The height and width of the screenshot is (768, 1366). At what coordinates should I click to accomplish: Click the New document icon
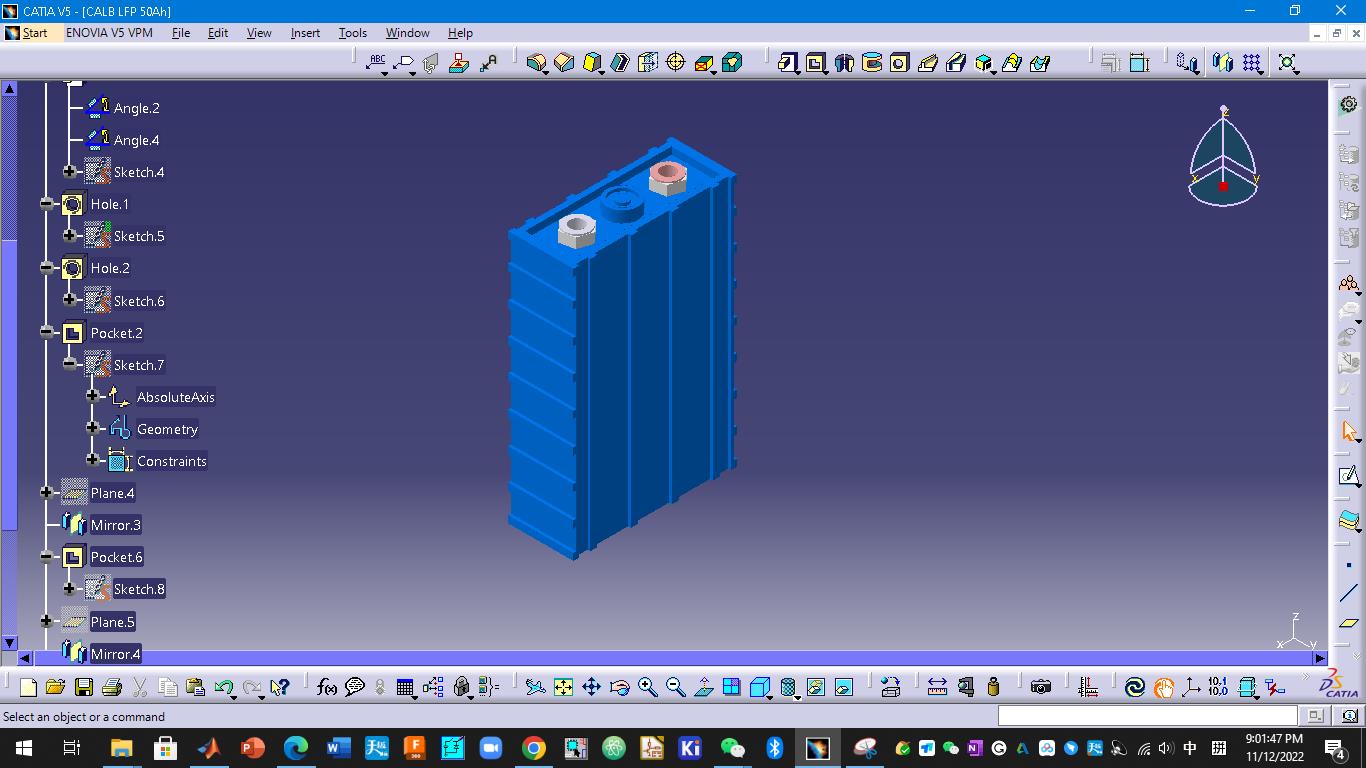(x=28, y=687)
